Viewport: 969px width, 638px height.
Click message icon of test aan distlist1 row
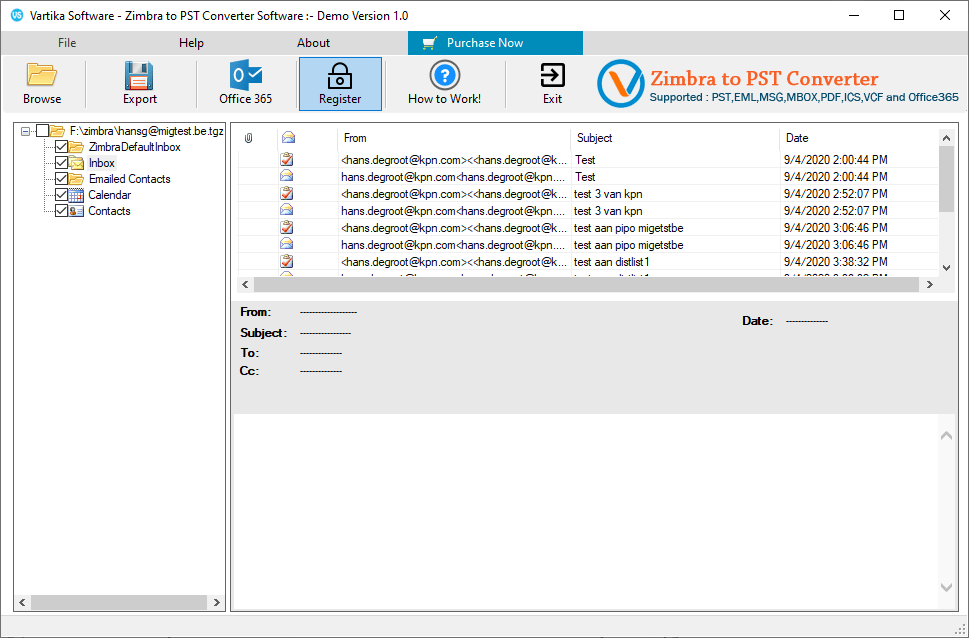click(286, 262)
